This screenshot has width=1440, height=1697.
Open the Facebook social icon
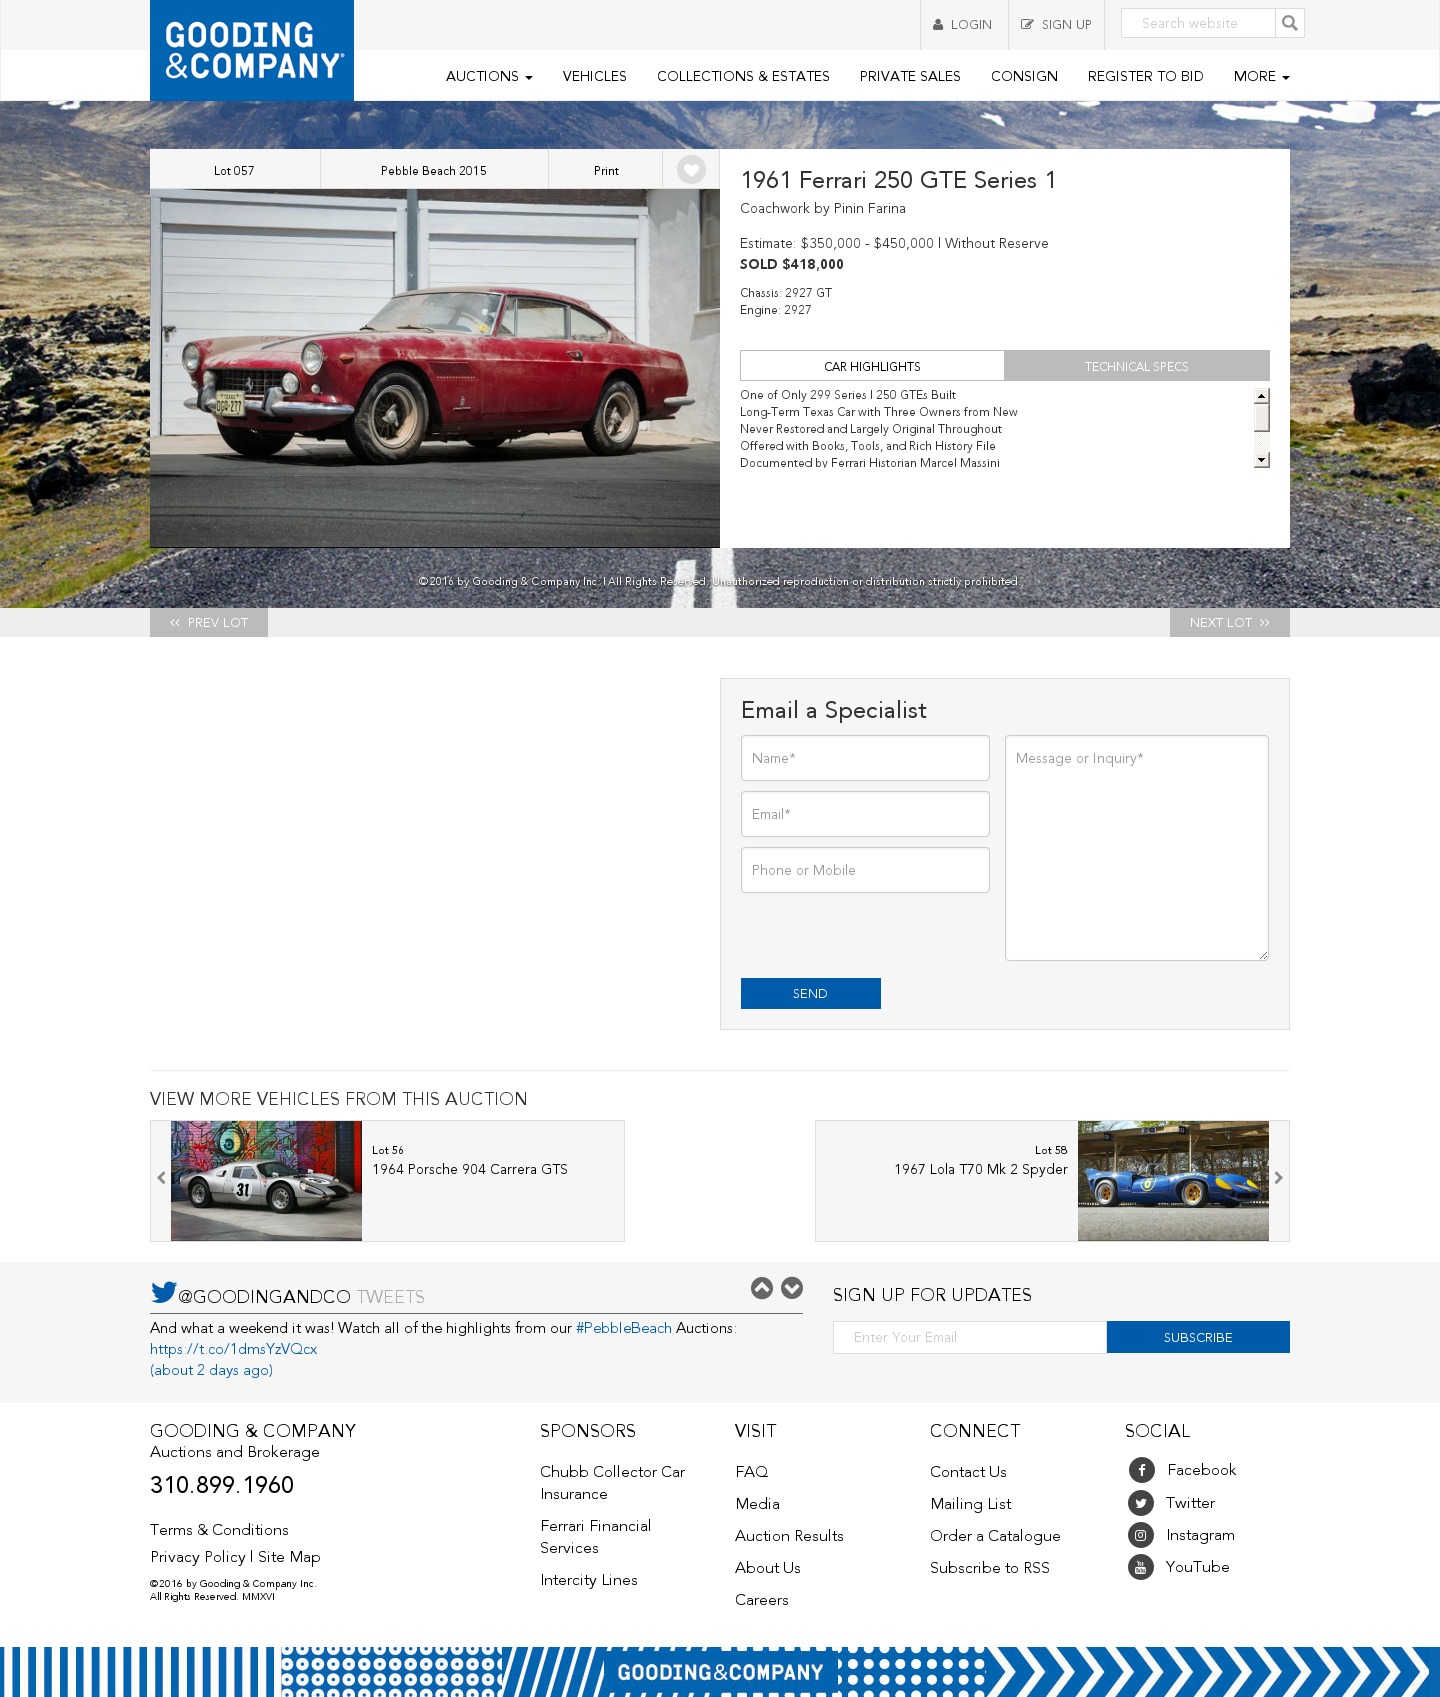pyautogui.click(x=1141, y=1470)
